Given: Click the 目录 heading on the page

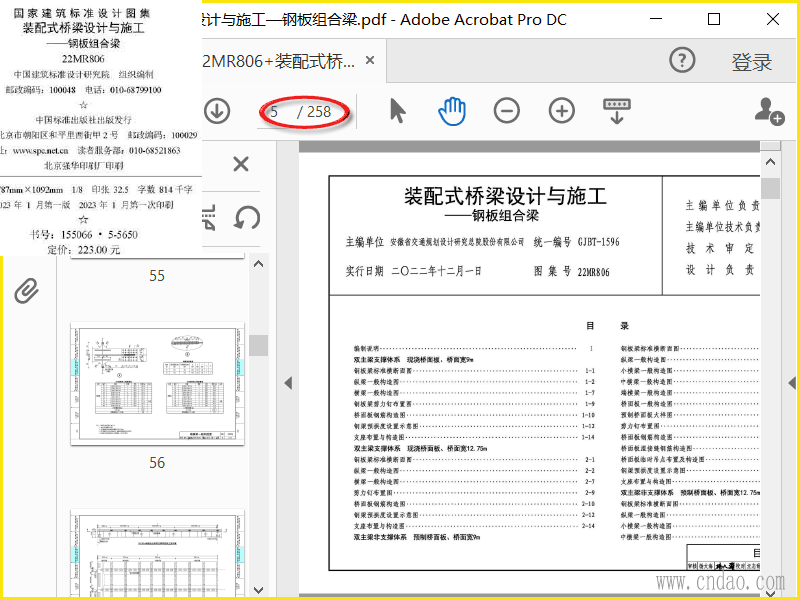Looking at the screenshot, I should coord(607,326).
